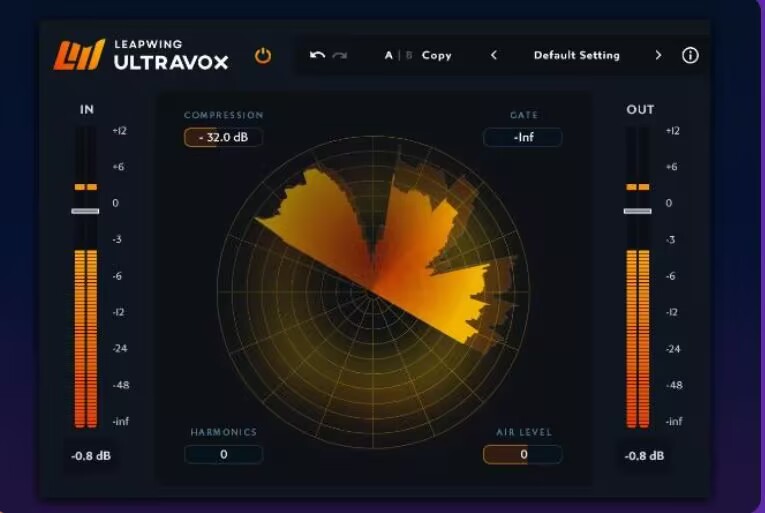
Task: Click the OUT meter peak hold marker
Action: (x=638, y=187)
